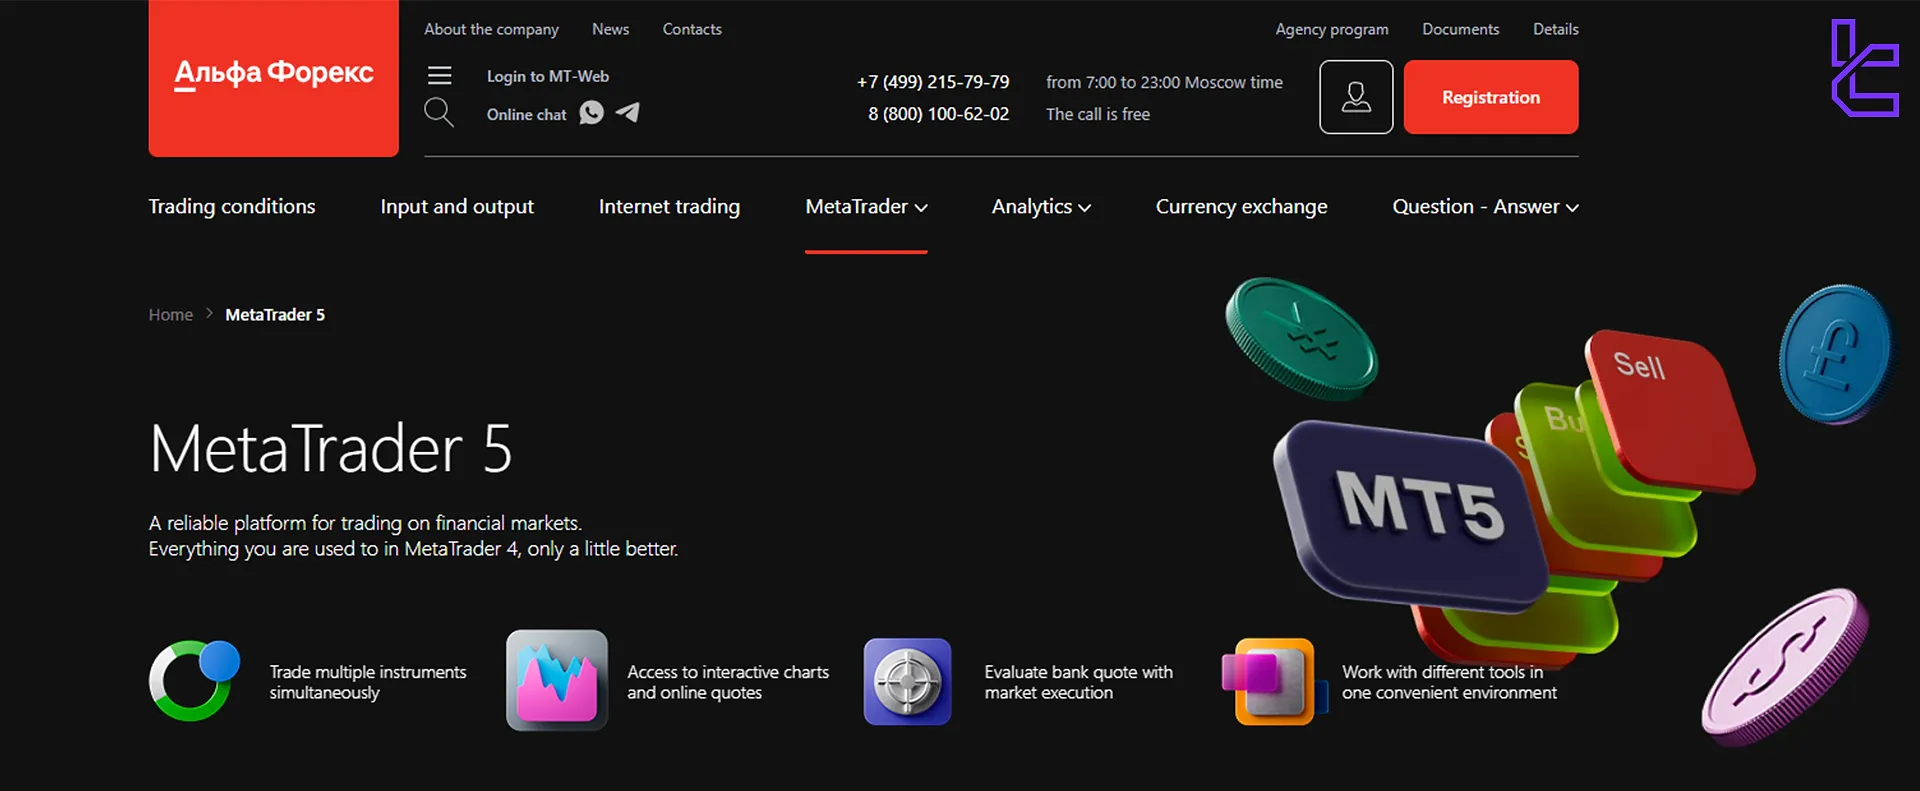
Task: Open the WhatsApp chat icon
Action: click(x=592, y=113)
